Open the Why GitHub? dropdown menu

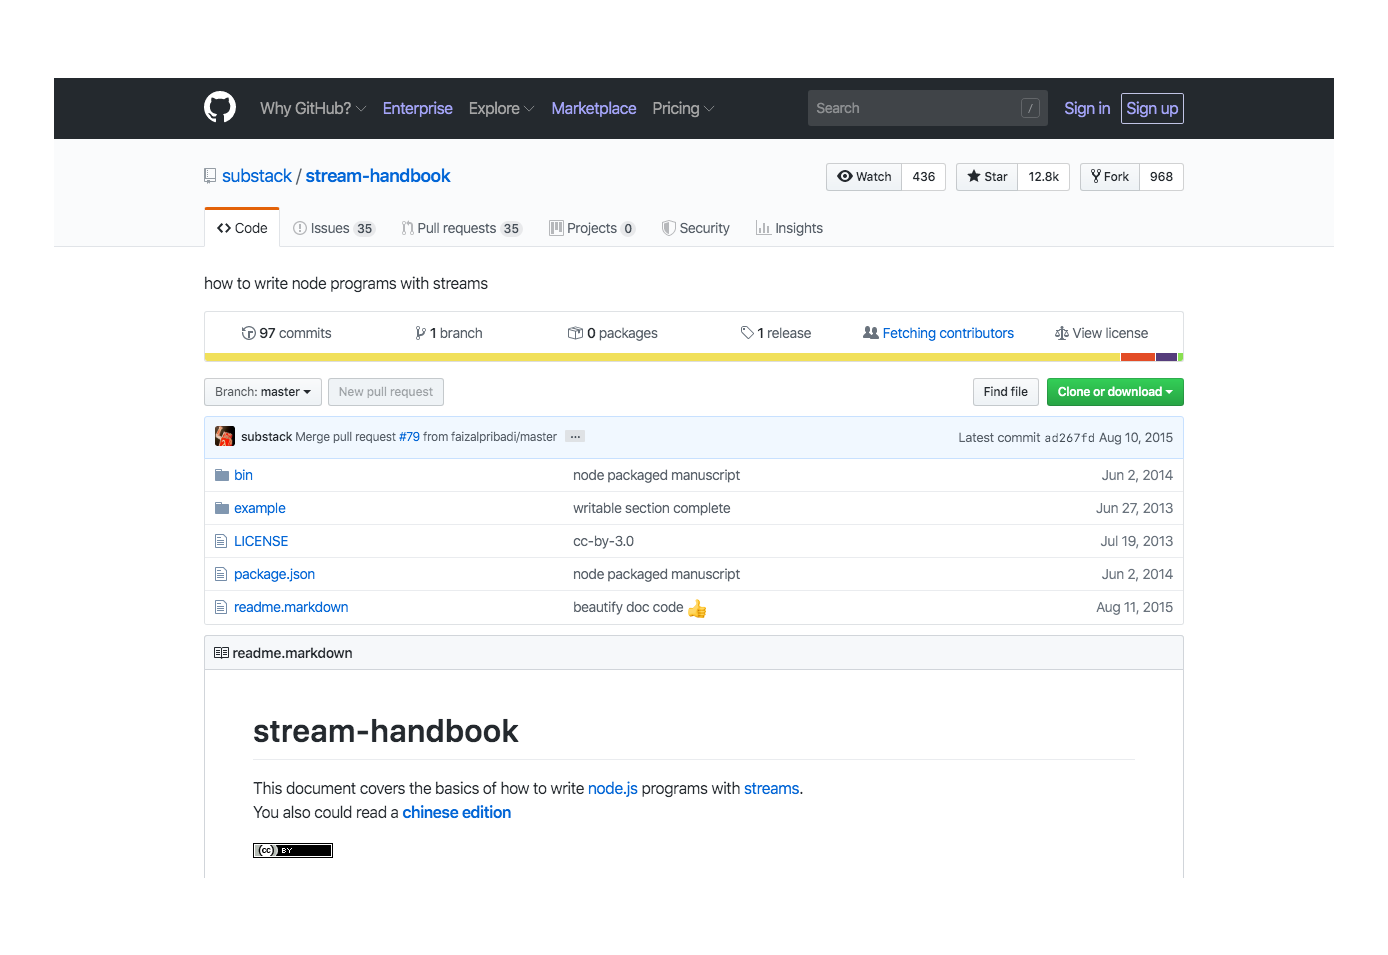[312, 108]
